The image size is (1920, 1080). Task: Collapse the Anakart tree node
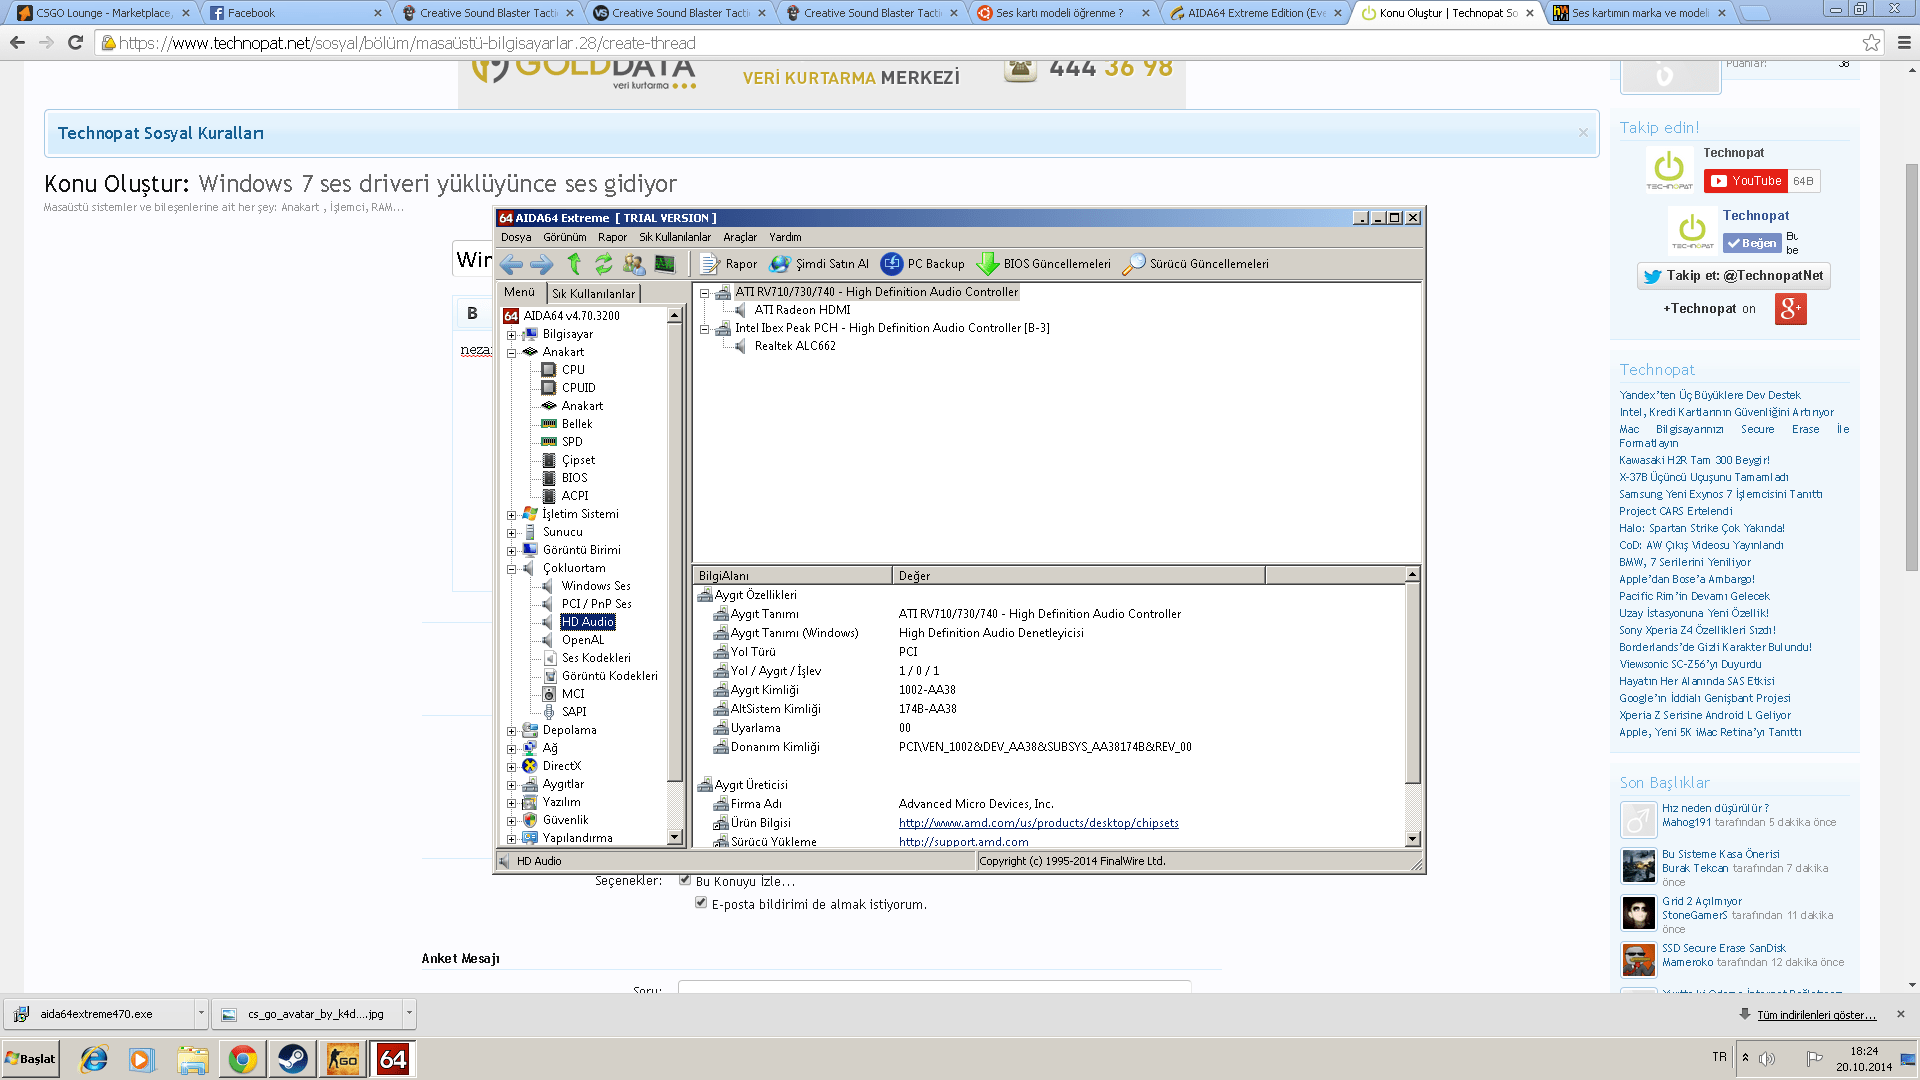point(512,352)
